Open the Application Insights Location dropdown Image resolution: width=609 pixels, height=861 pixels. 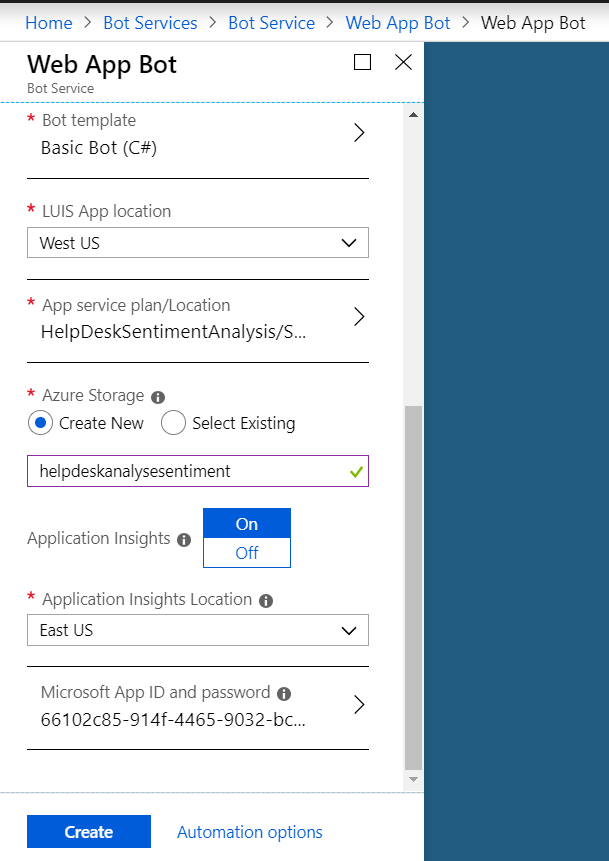click(198, 631)
